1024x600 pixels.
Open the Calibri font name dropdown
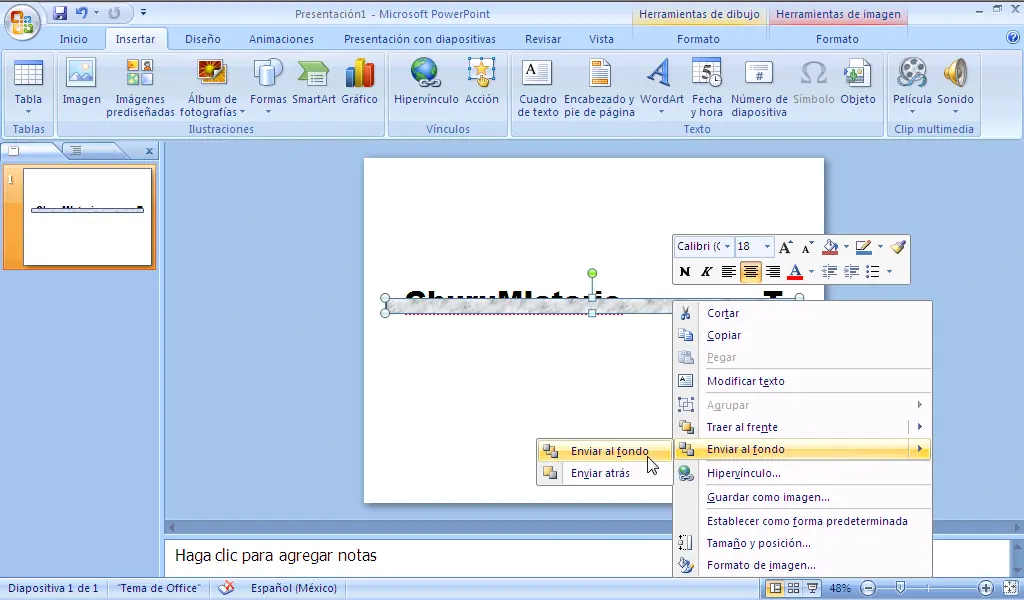pos(727,247)
